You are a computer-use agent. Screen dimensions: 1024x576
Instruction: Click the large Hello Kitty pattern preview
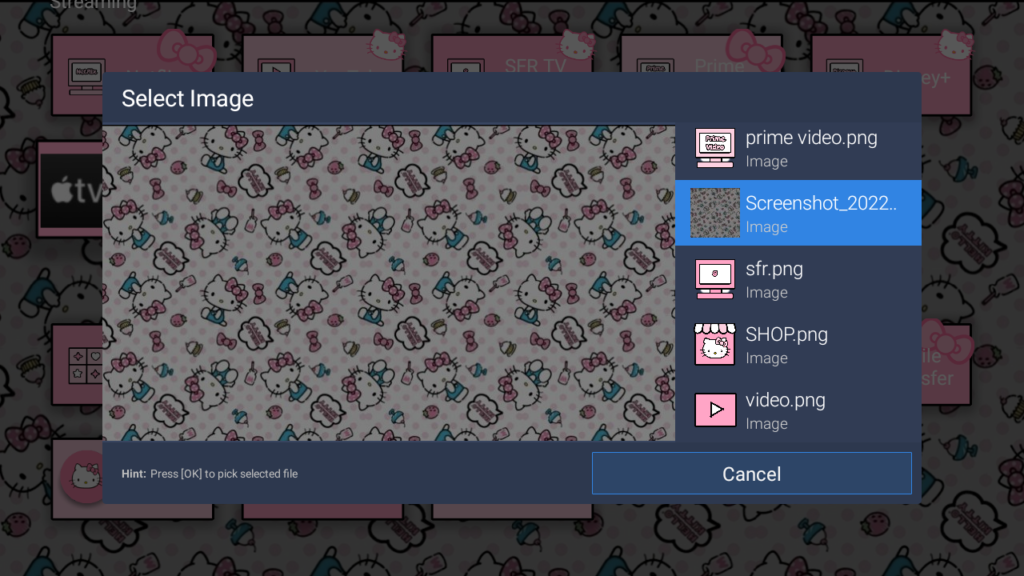tap(389, 283)
